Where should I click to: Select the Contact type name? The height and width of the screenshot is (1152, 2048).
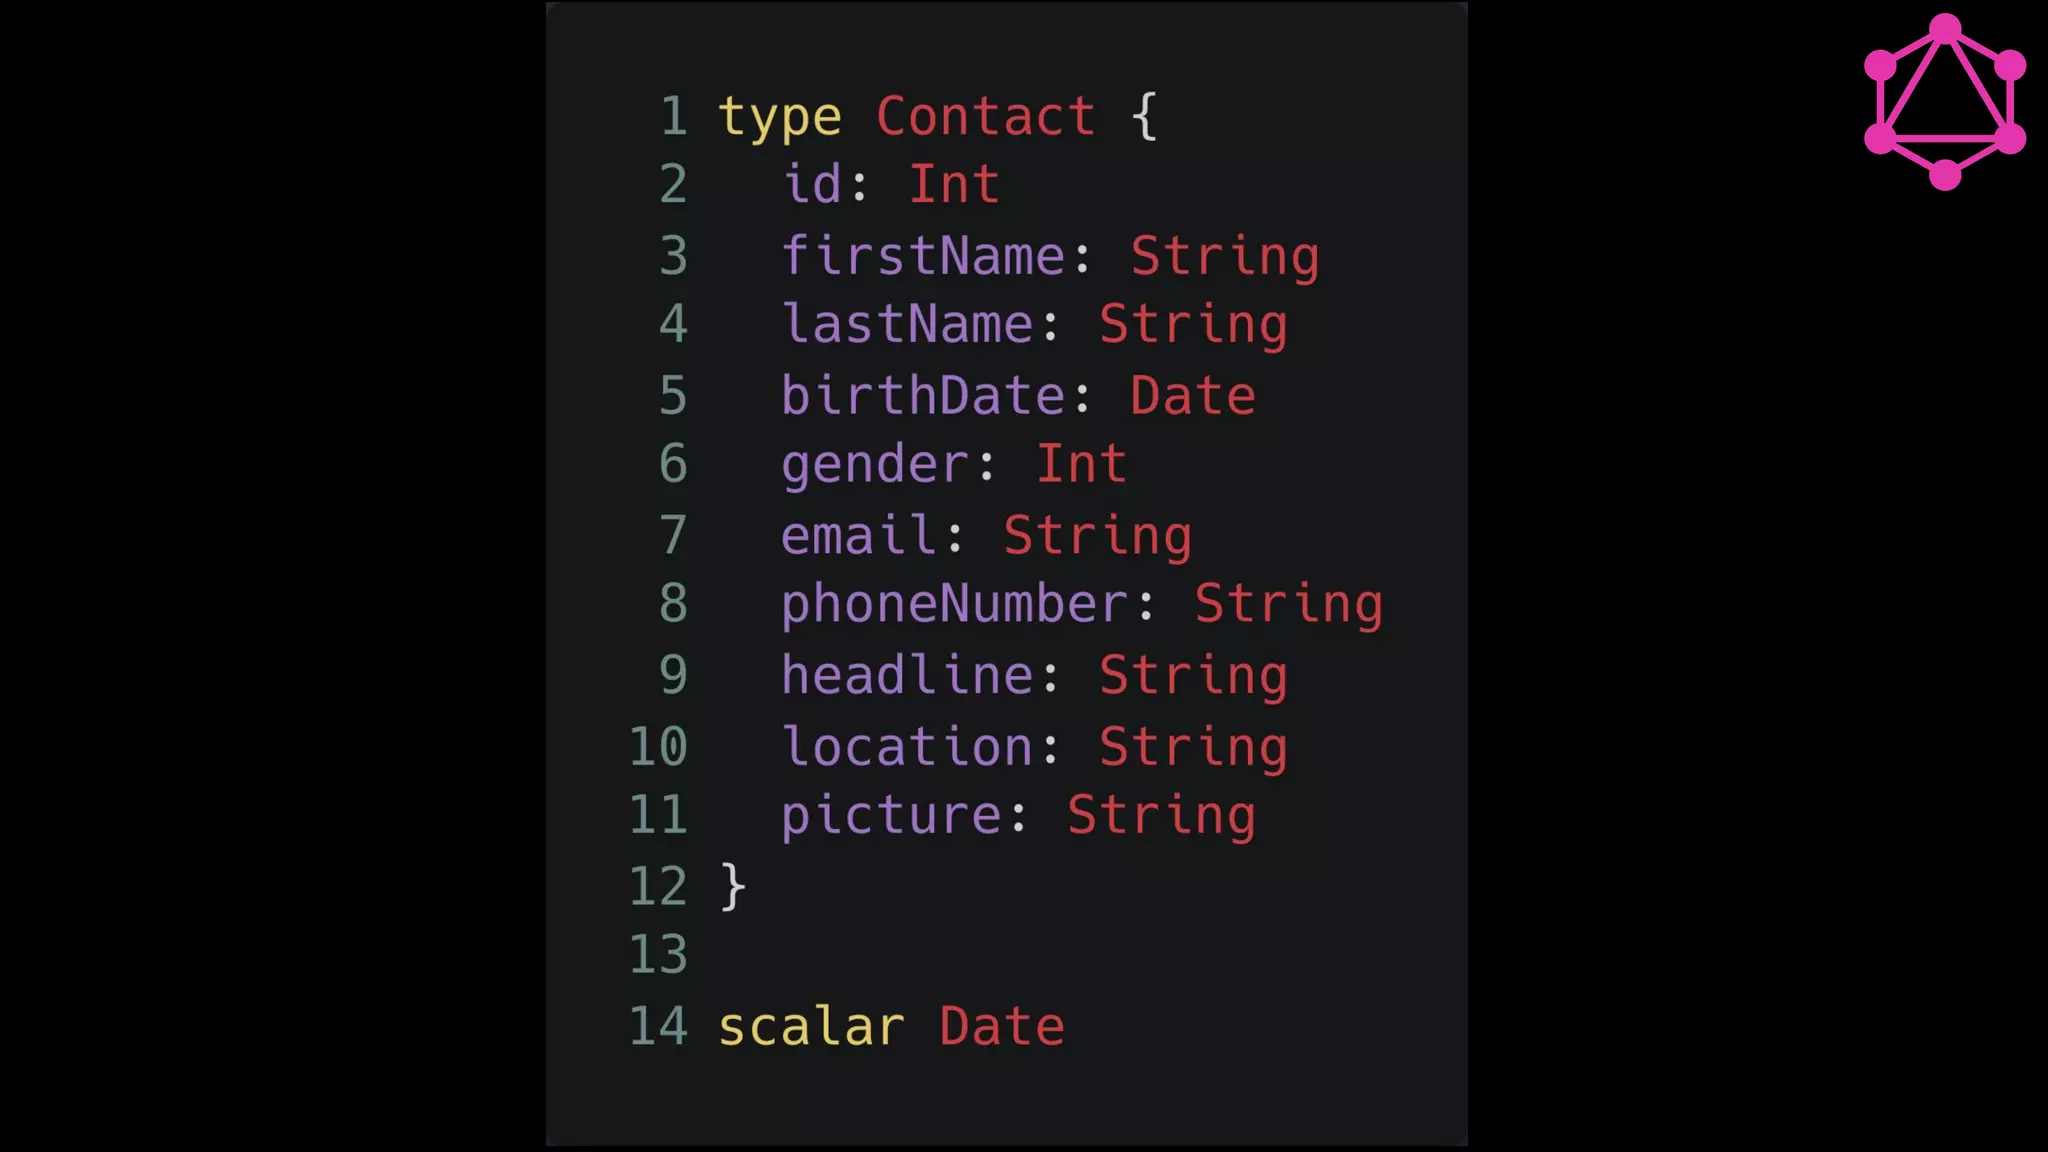[986, 116]
